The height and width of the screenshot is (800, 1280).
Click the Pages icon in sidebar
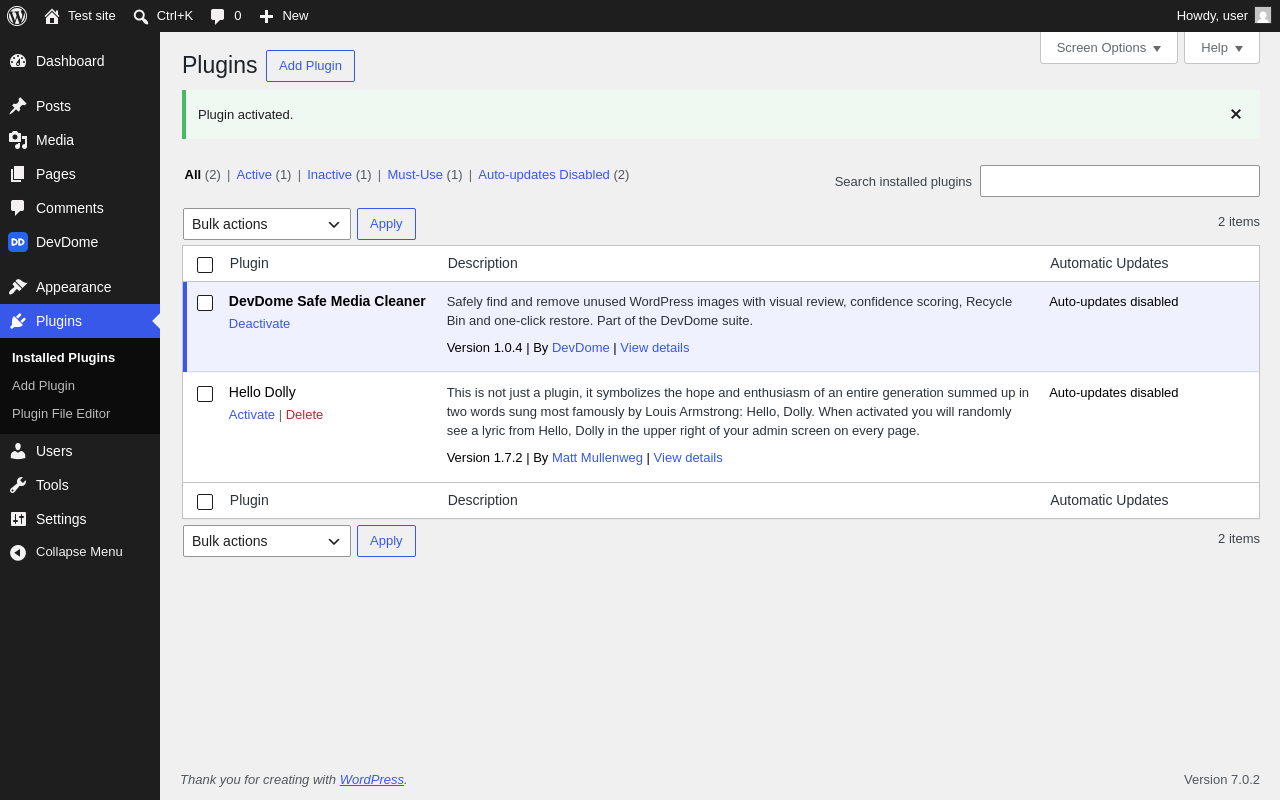tap(18, 174)
